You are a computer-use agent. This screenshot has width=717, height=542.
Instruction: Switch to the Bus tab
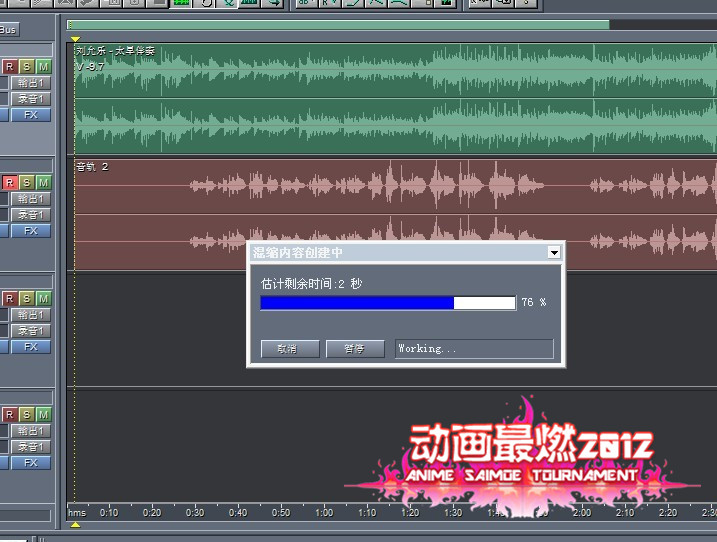[8, 30]
